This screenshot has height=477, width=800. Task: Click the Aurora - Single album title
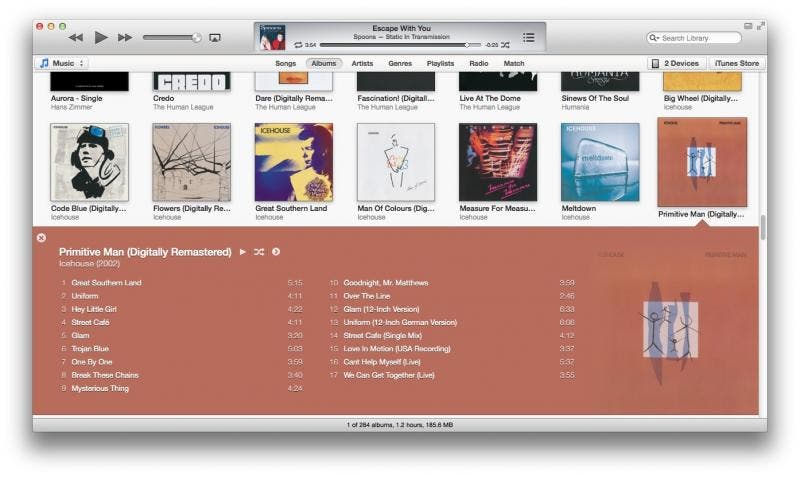click(x=77, y=98)
